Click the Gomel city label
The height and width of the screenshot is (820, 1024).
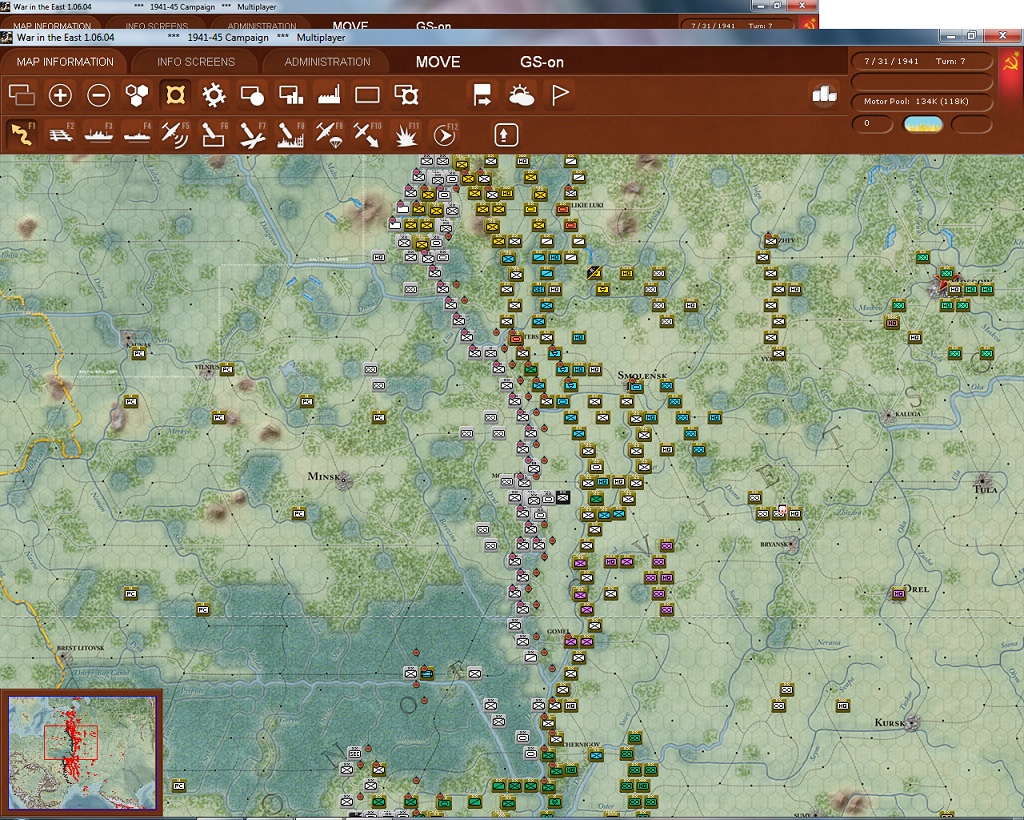(558, 631)
